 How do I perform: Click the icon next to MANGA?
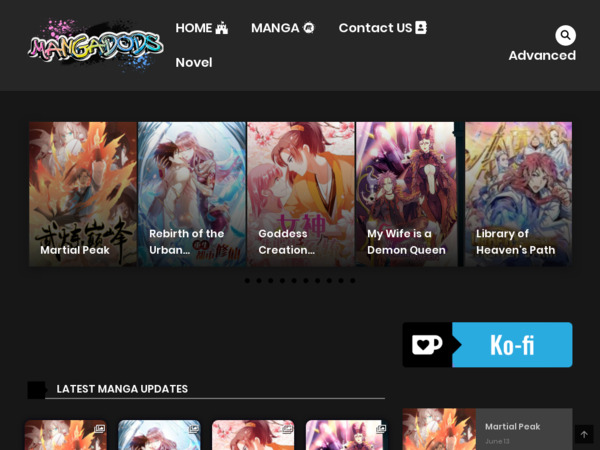tap(308, 28)
